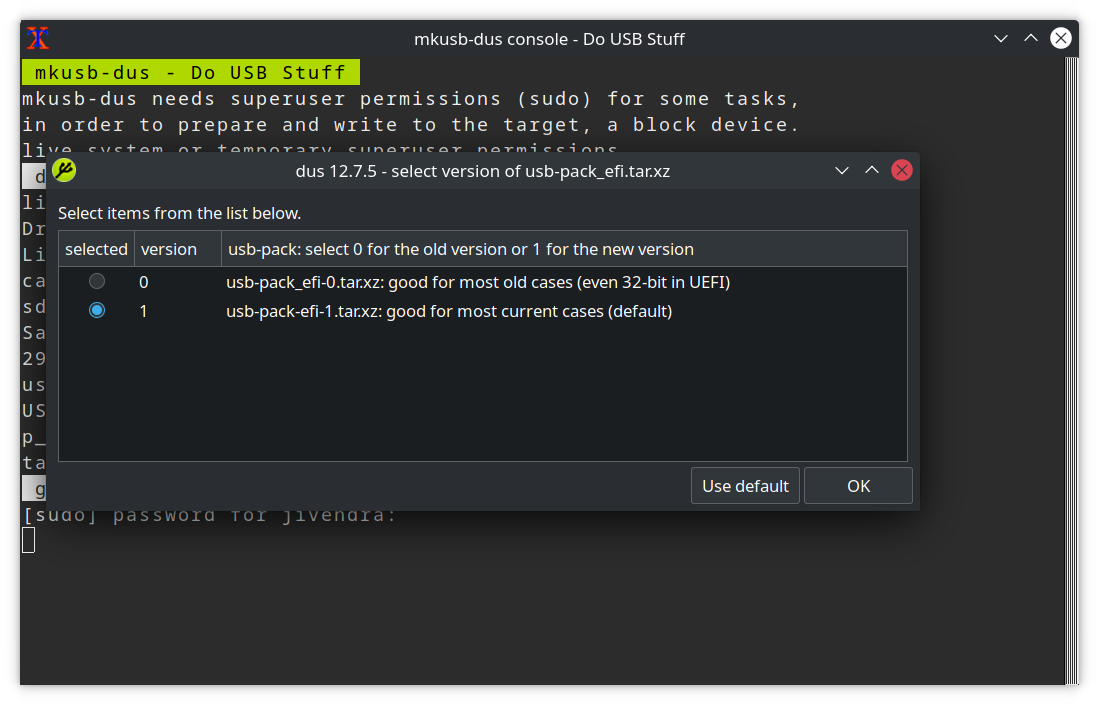Close the dus 12.7.5 dialog
Viewport: 1099px width, 705px height.
click(902, 170)
